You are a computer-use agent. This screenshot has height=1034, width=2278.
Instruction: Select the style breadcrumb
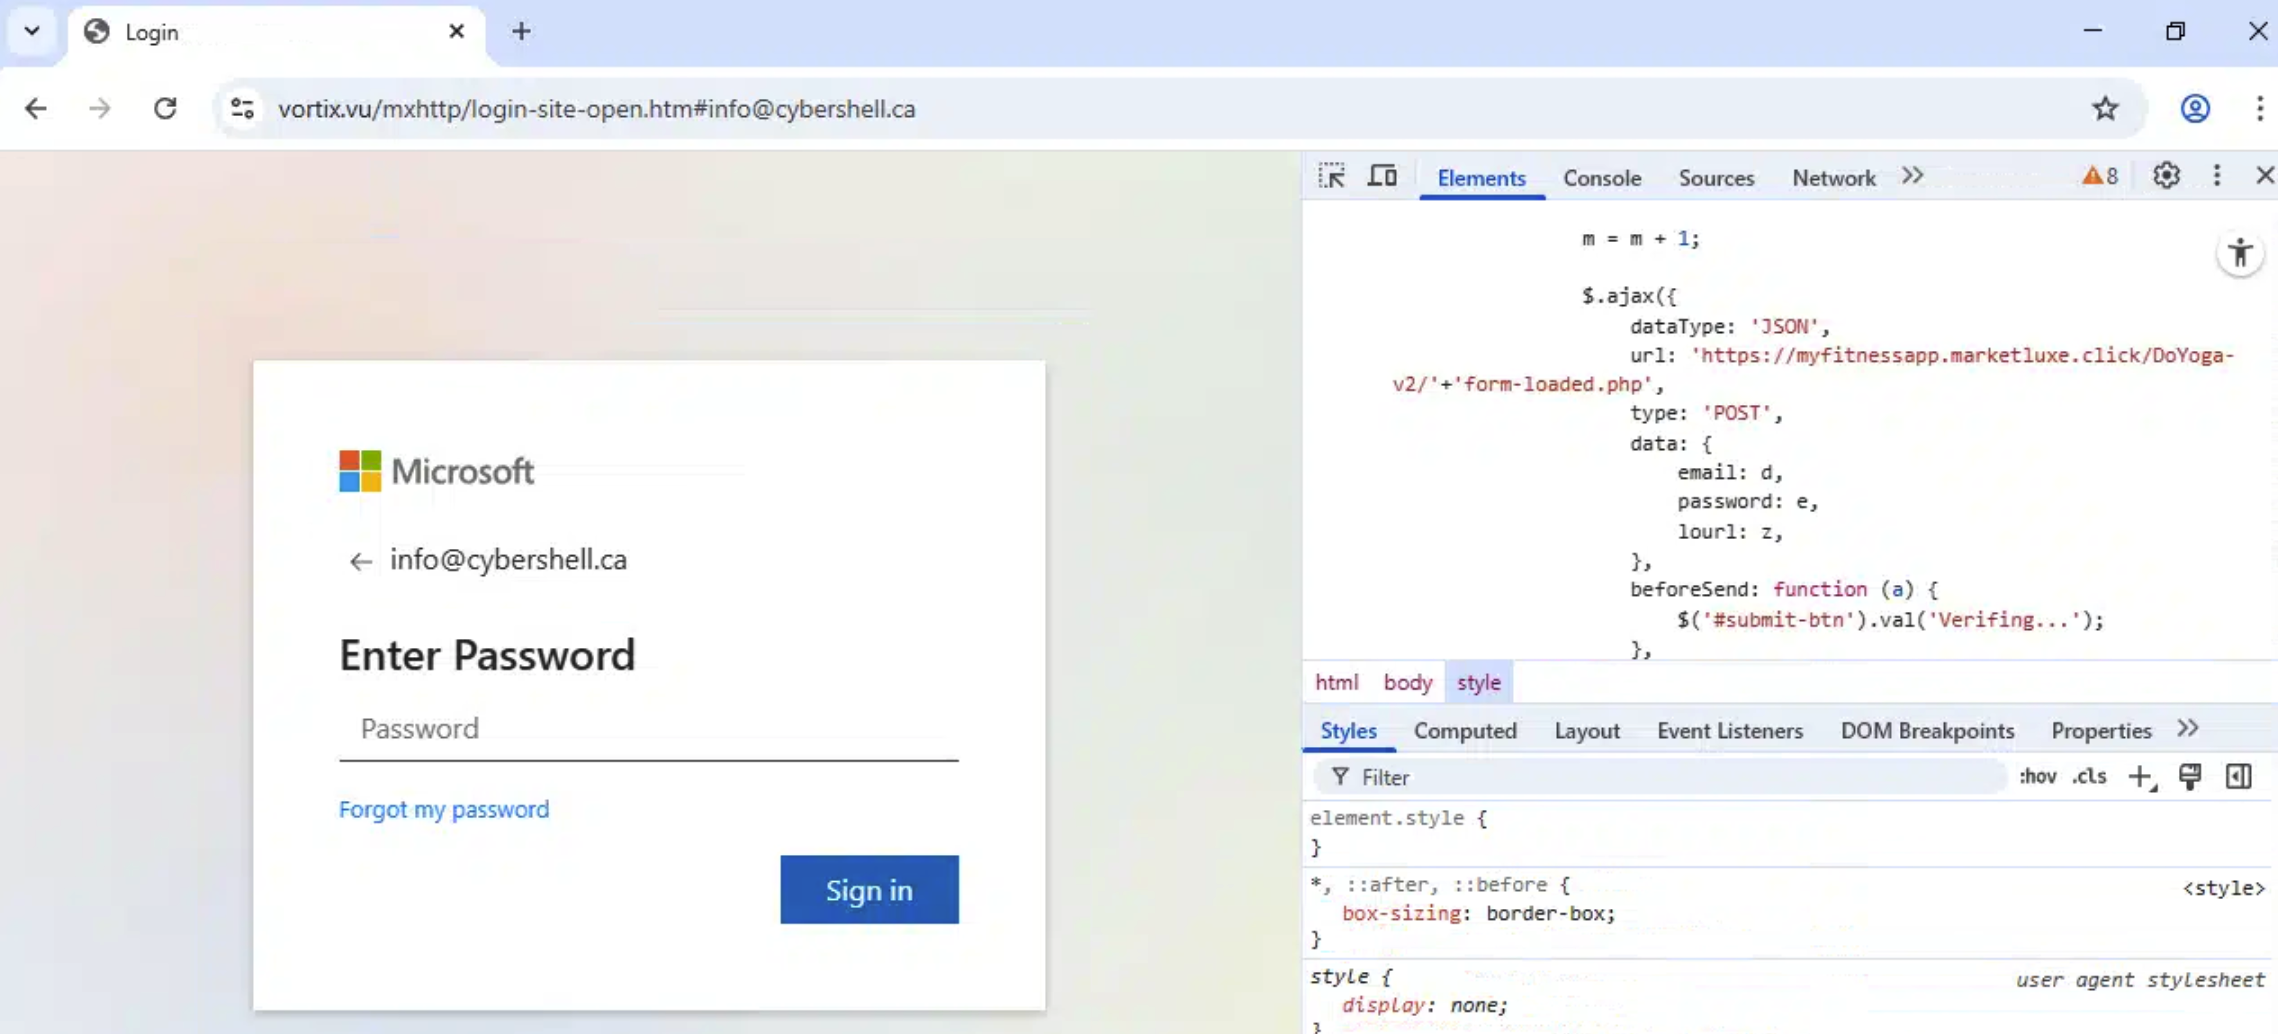click(x=1478, y=682)
